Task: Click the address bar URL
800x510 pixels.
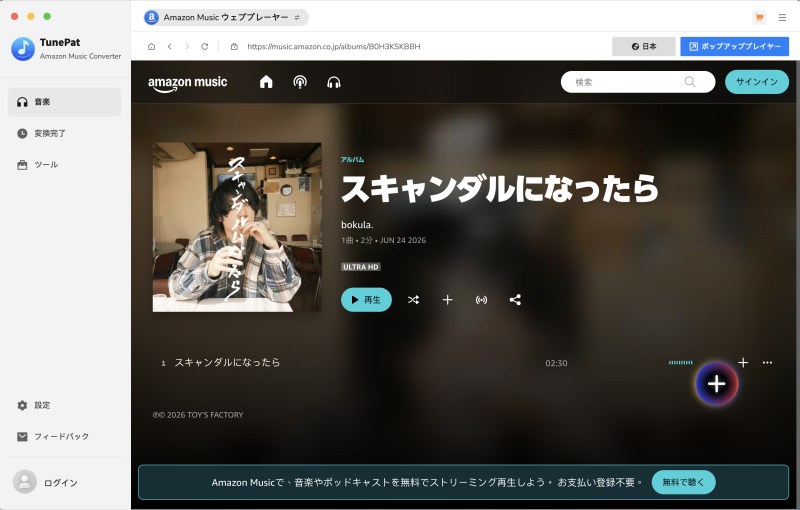Action: coord(334,46)
